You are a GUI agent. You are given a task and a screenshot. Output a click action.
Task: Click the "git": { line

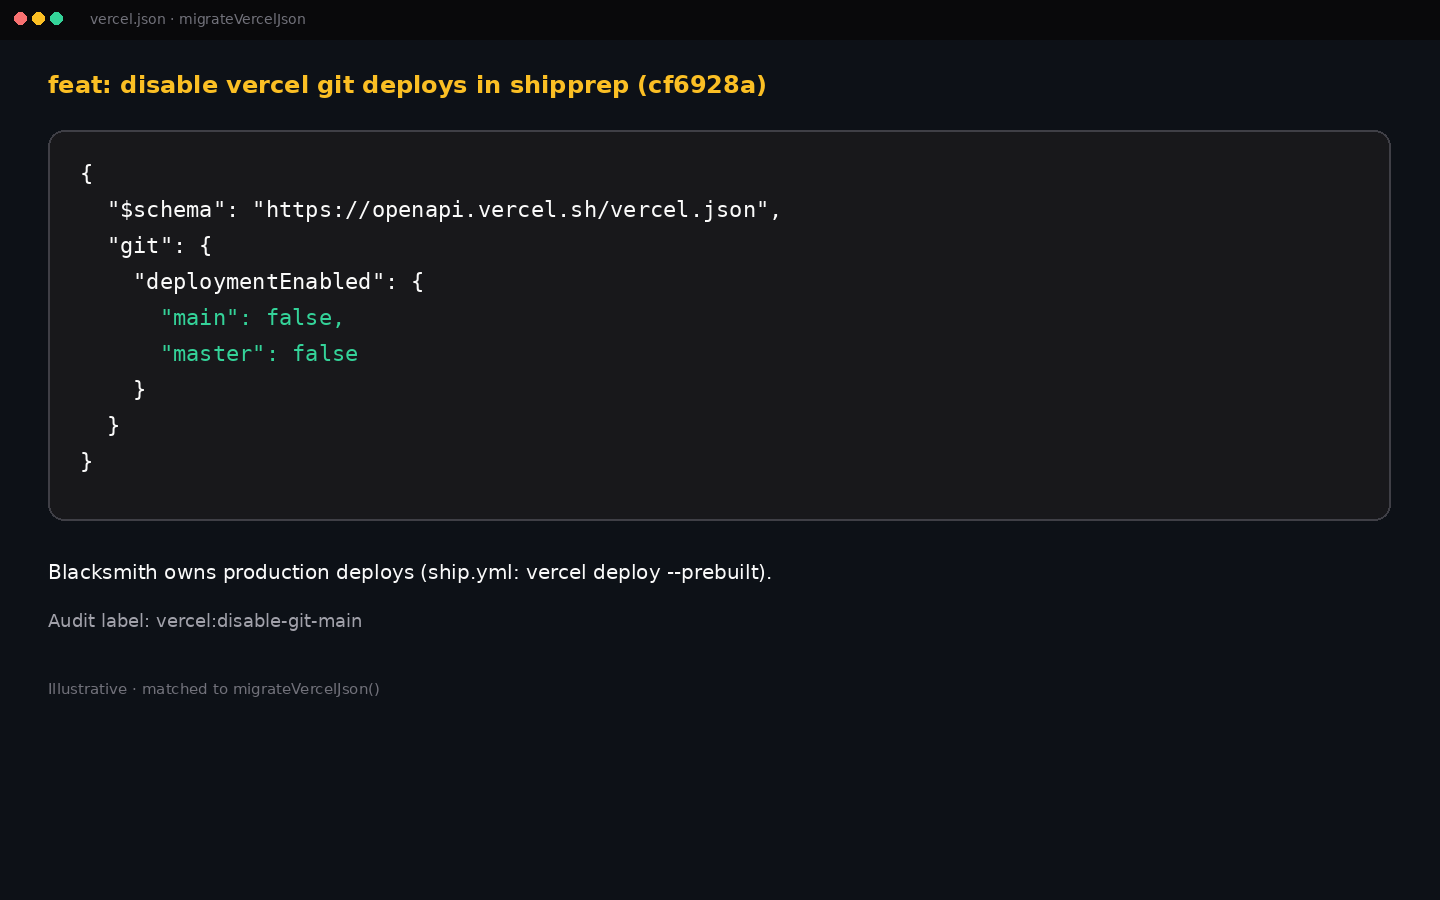[x=160, y=246]
